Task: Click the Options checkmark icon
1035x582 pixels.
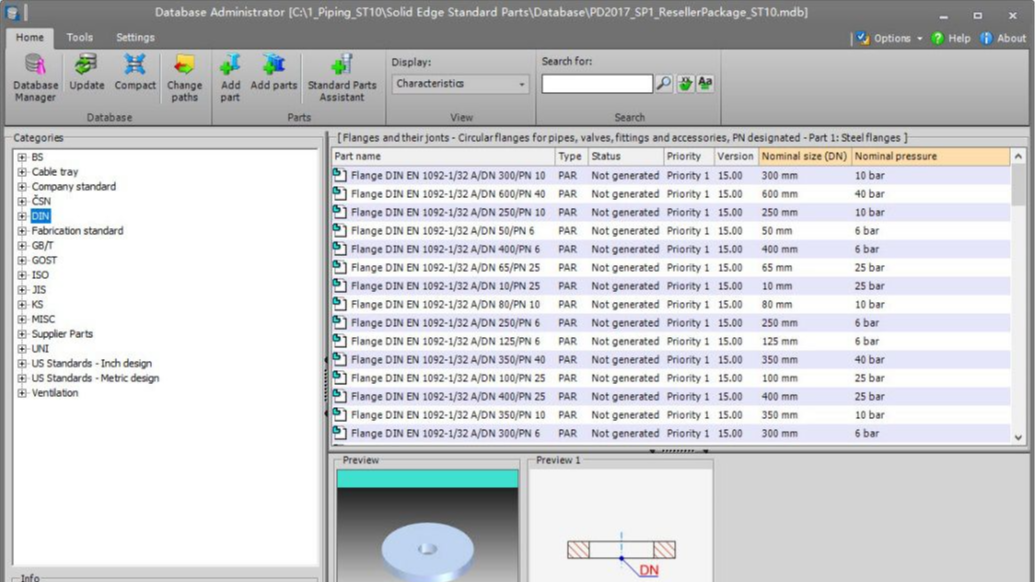Action: 863,38
